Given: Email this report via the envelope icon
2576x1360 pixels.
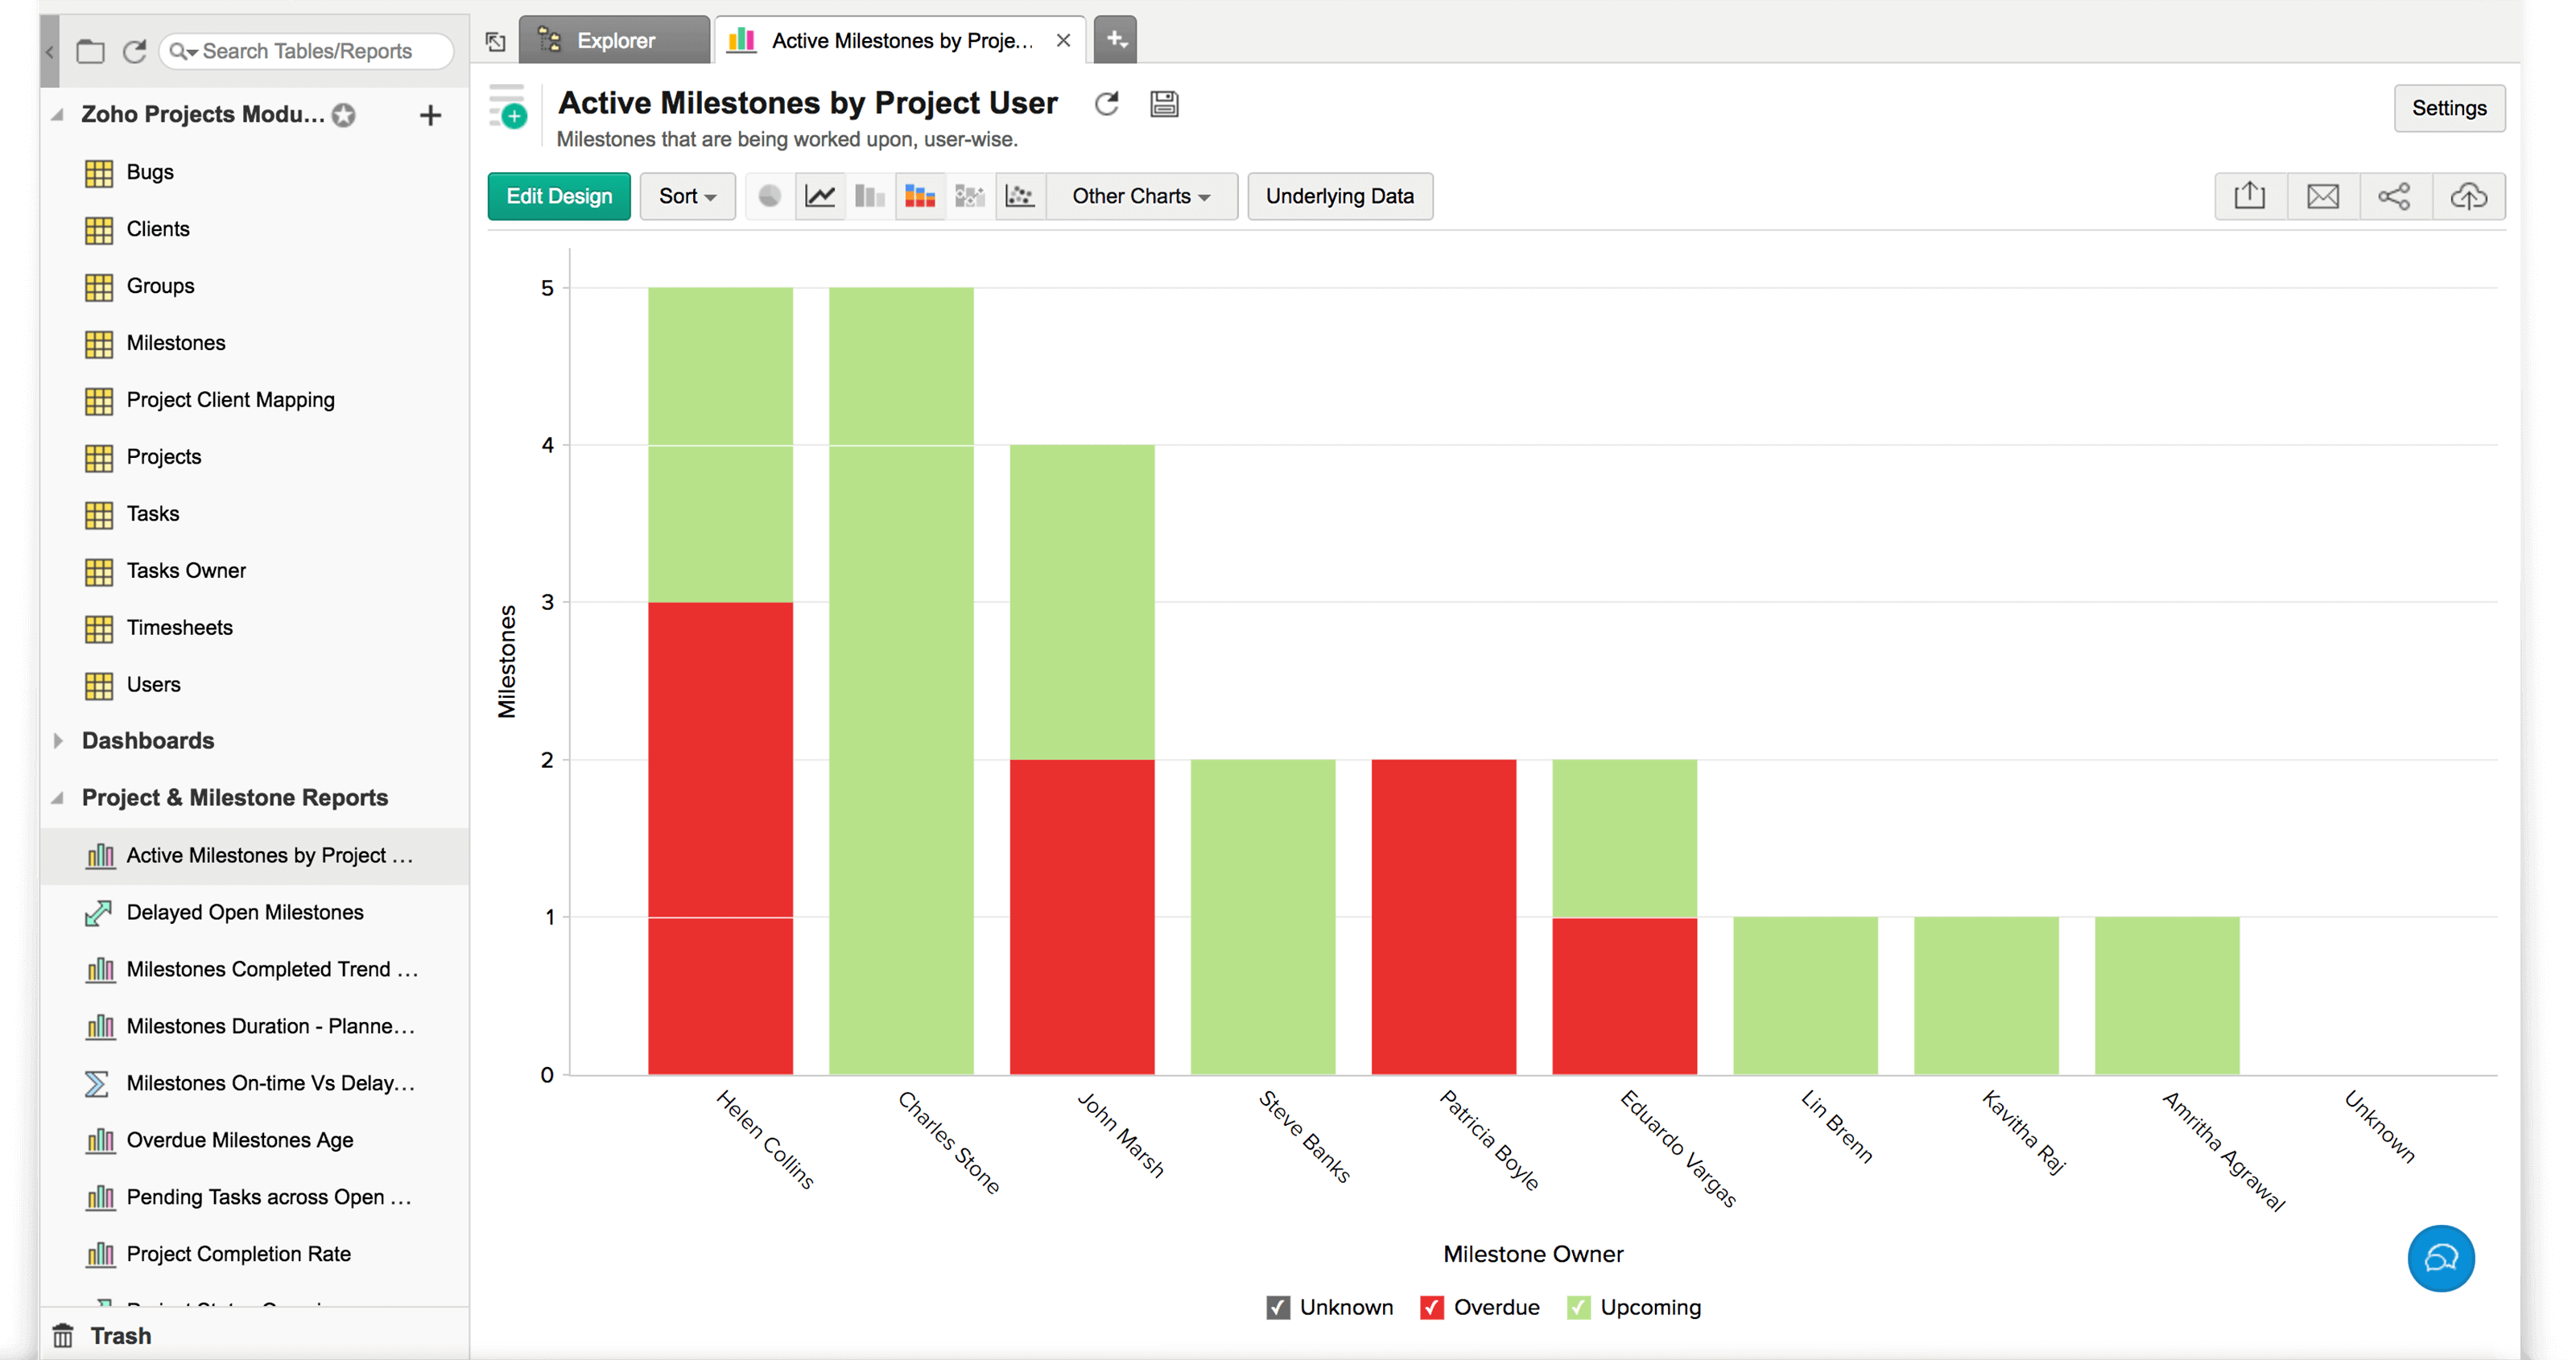Looking at the screenshot, I should [2322, 196].
